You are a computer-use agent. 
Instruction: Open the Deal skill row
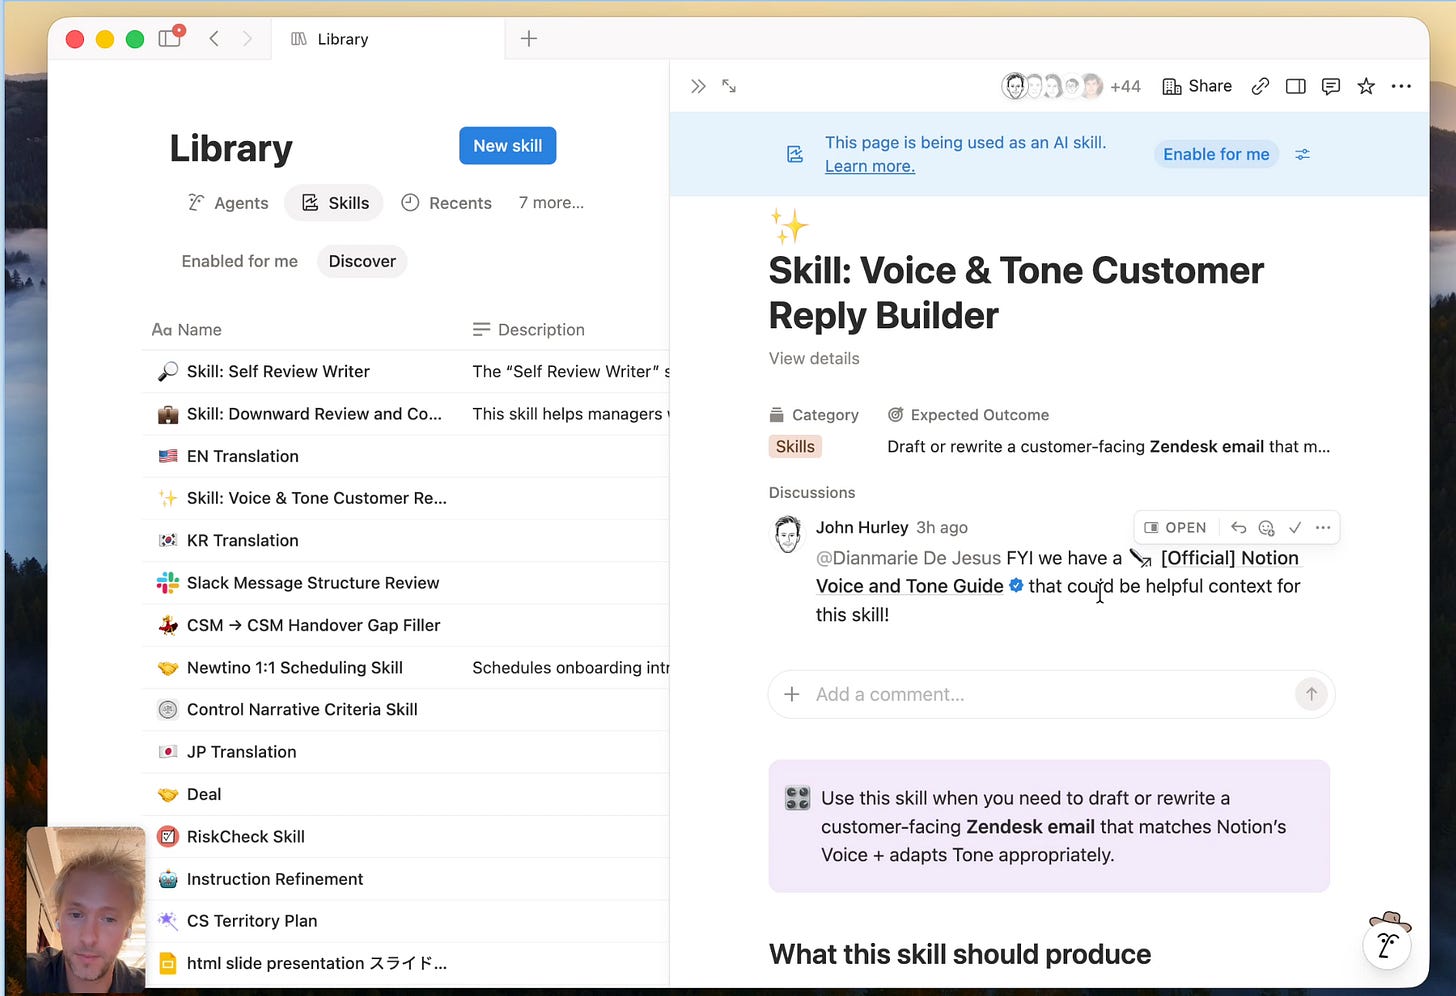[204, 794]
